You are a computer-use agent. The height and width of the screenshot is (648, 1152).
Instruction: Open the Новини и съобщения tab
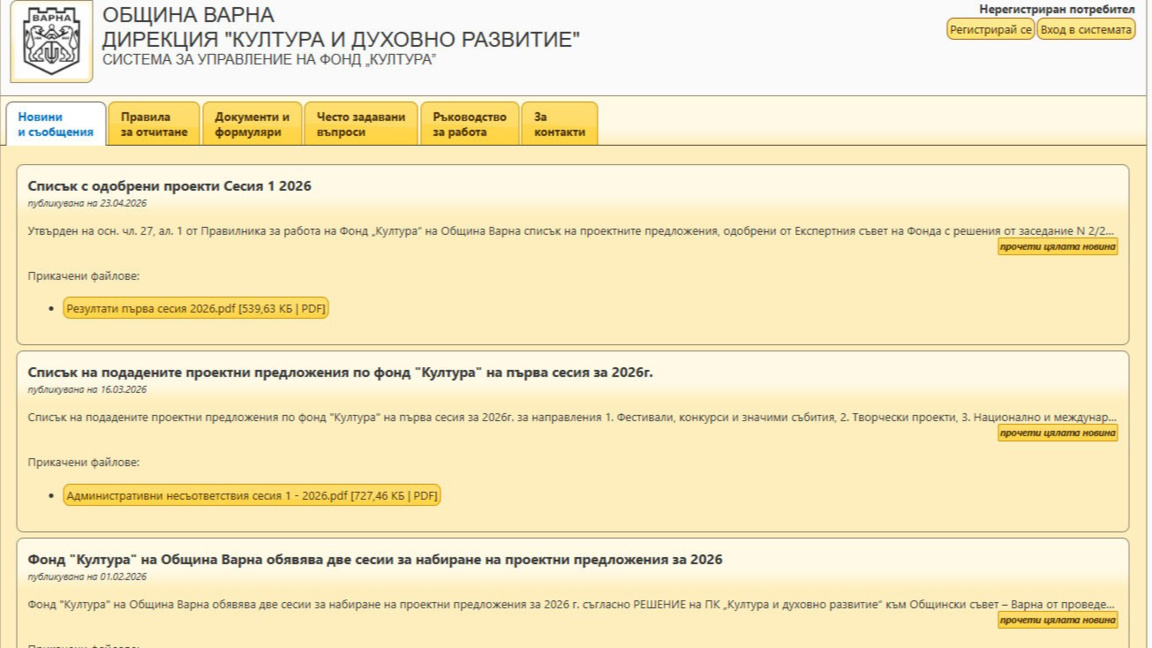click(x=56, y=124)
